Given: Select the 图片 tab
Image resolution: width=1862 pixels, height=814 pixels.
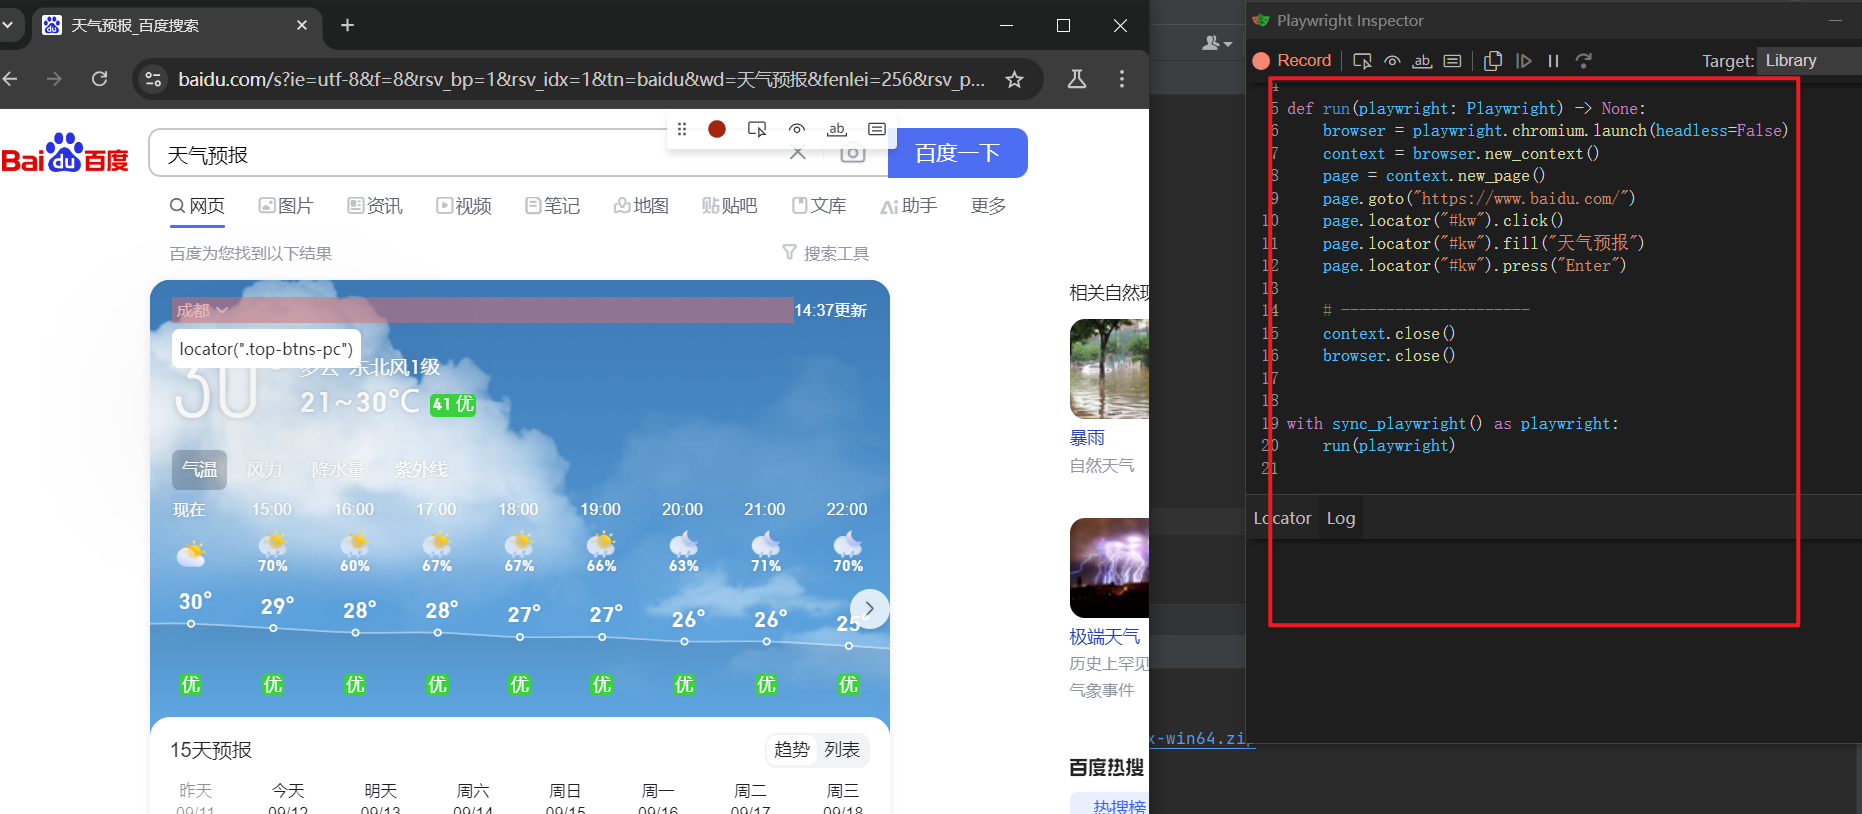Looking at the screenshot, I should 286,206.
